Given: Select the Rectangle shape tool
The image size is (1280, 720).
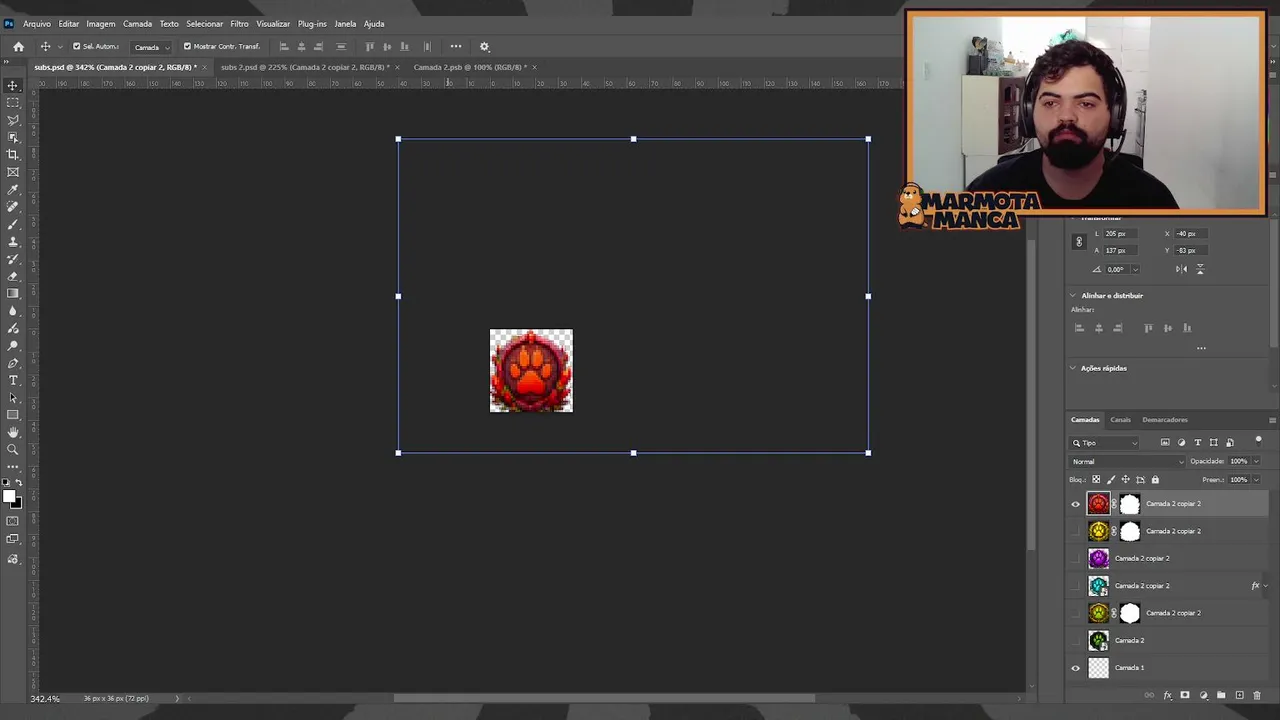Looking at the screenshot, I should (x=13, y=415).
